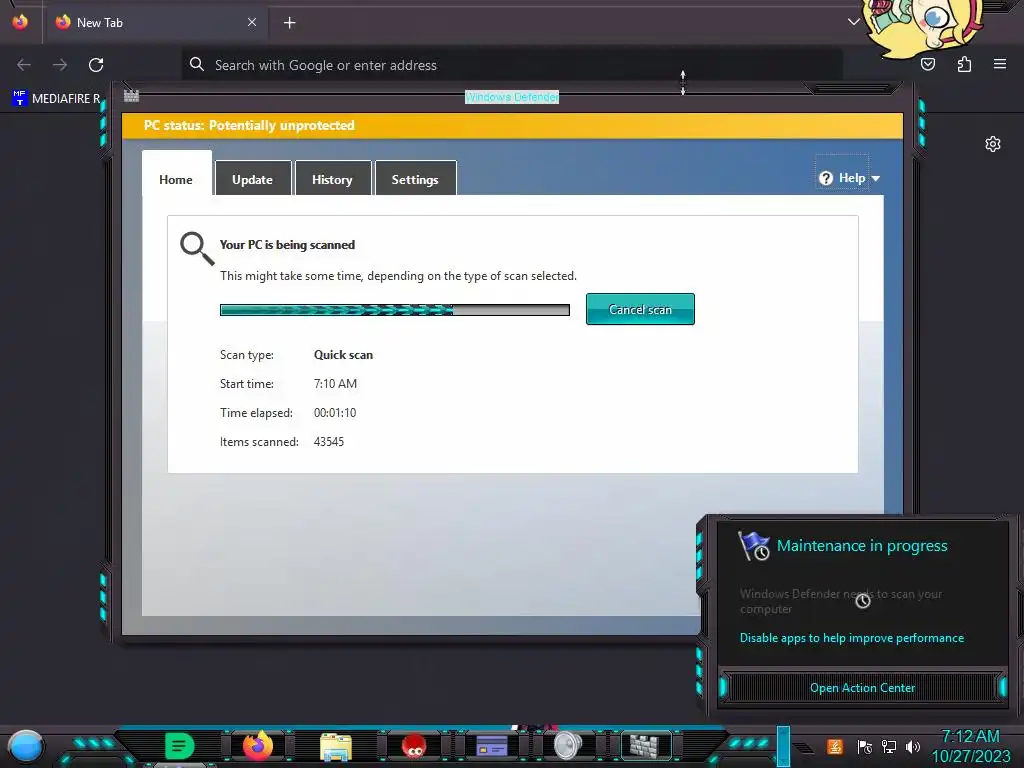Open the MEDIAFIRE bookmark

[x=57, y=99]
